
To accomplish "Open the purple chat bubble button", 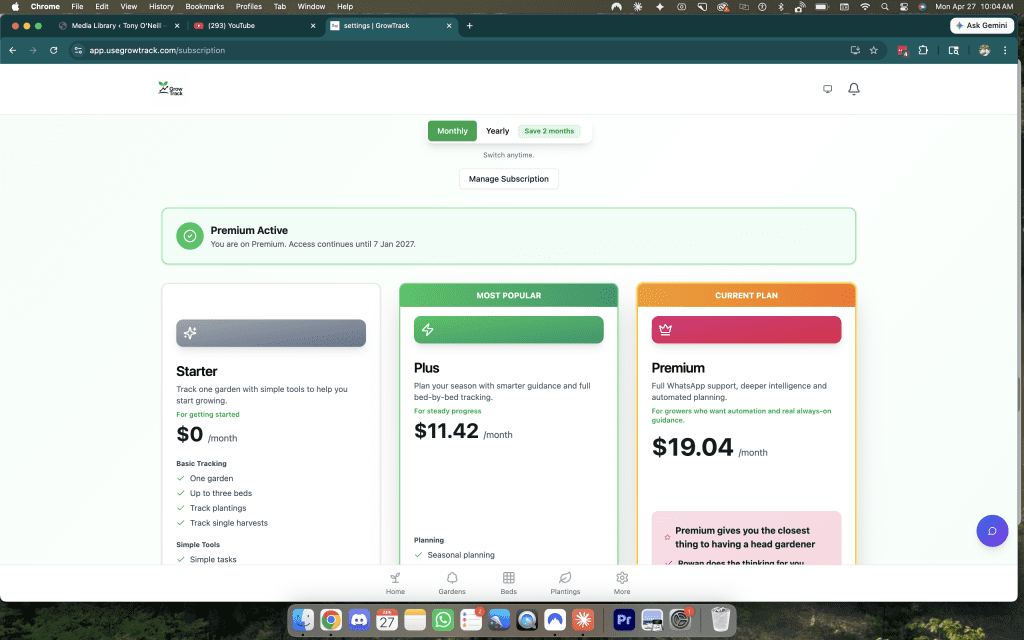I will point(992,531).
